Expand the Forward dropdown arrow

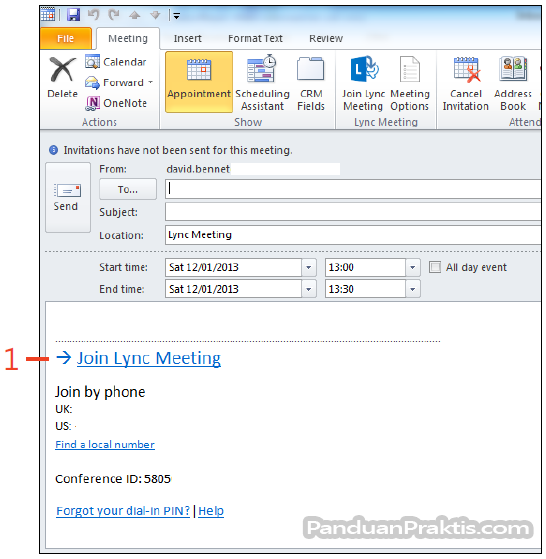point(150,83)
